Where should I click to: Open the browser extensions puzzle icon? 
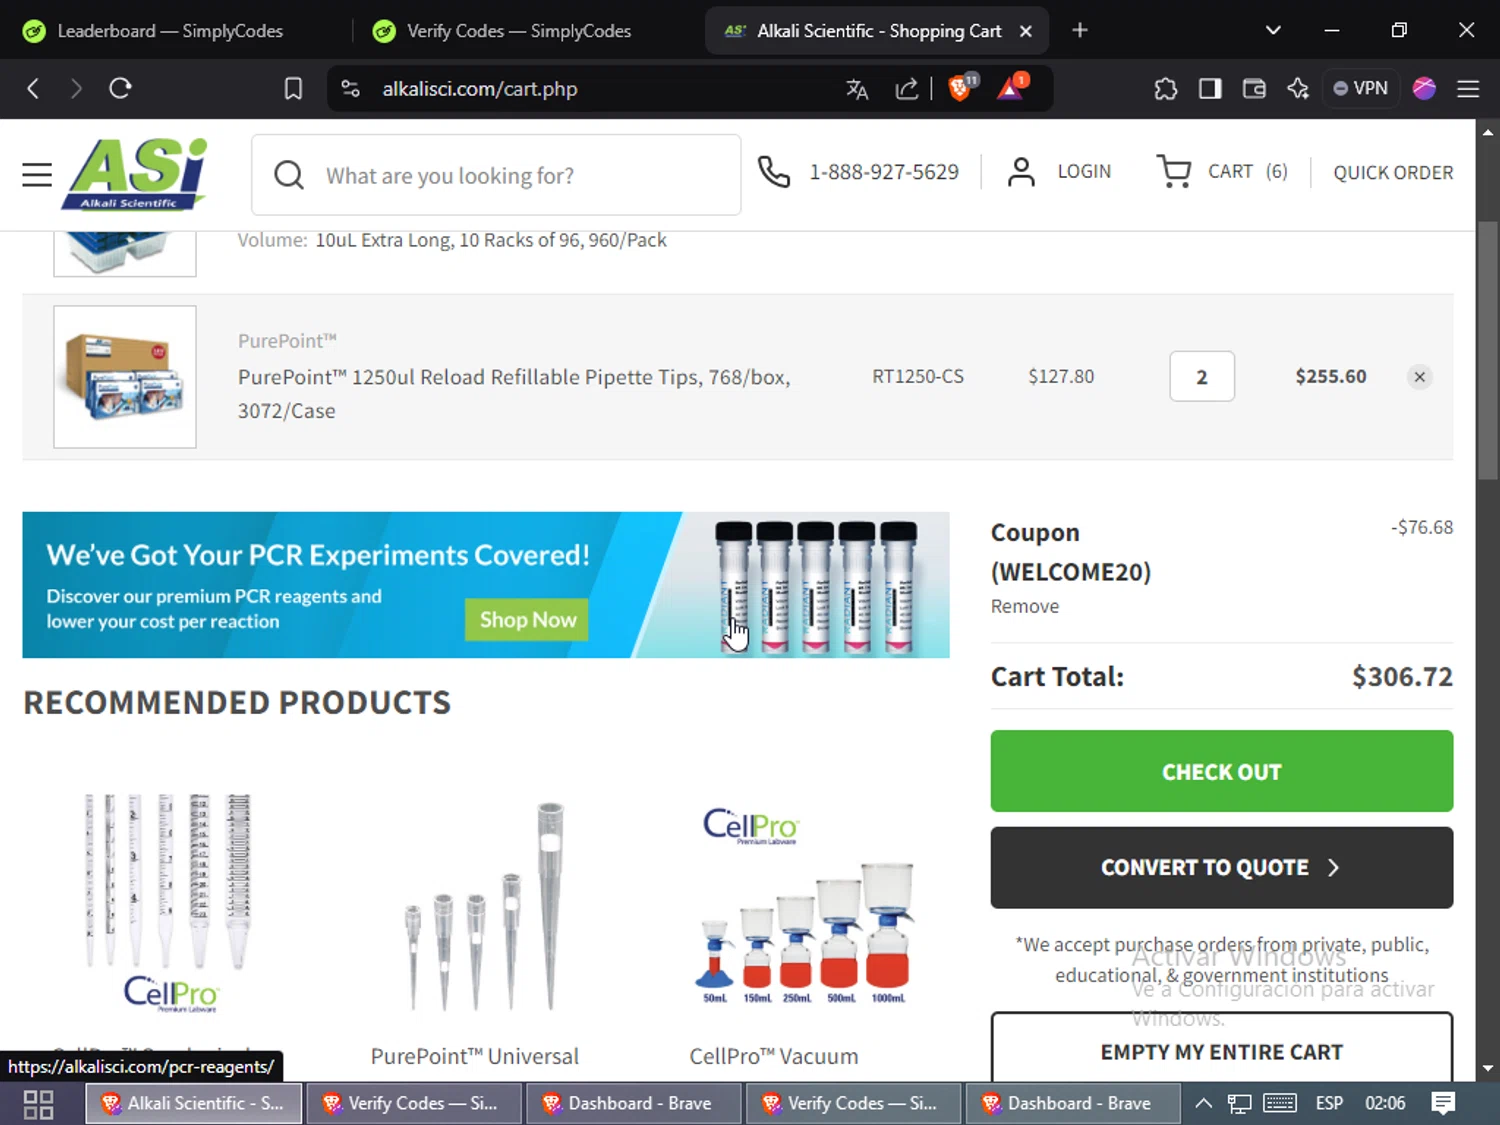tap(1166, 89)
